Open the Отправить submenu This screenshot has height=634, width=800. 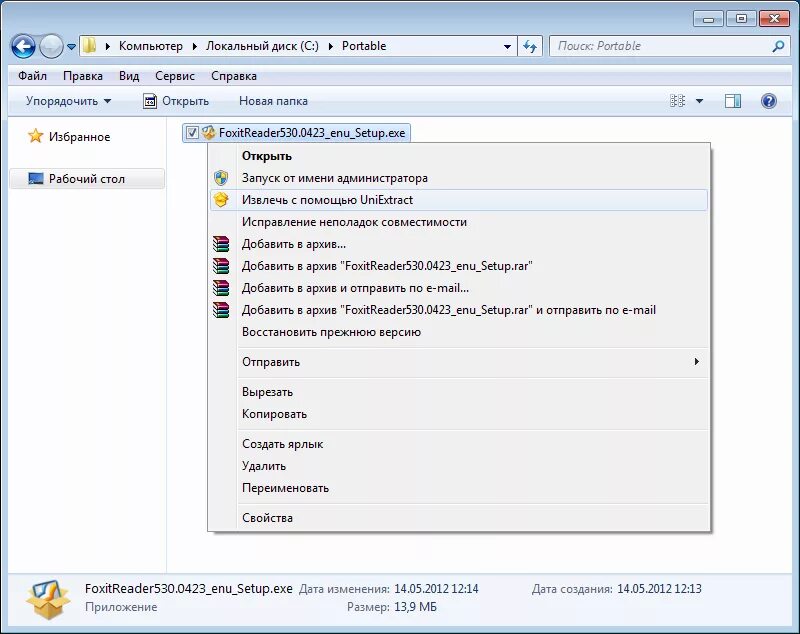[x=459, y=362]
